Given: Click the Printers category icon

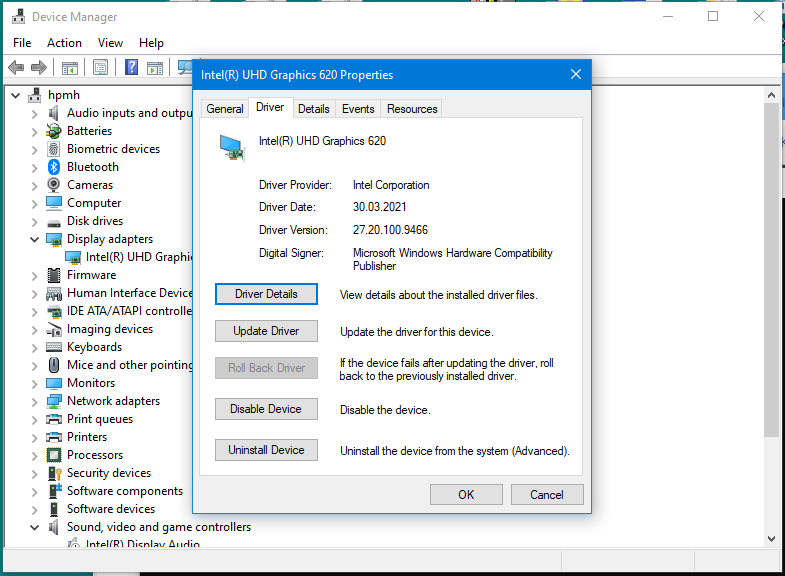Looking at the screenshot, I should tap(55, 437).
